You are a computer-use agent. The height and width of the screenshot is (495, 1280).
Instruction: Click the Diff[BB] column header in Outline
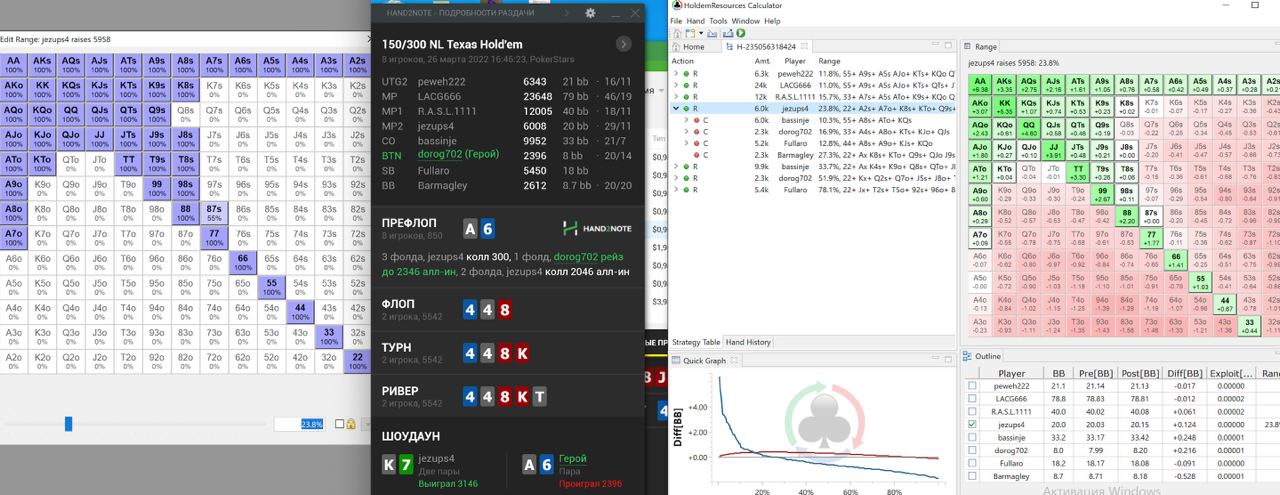tap(1184, 373)
